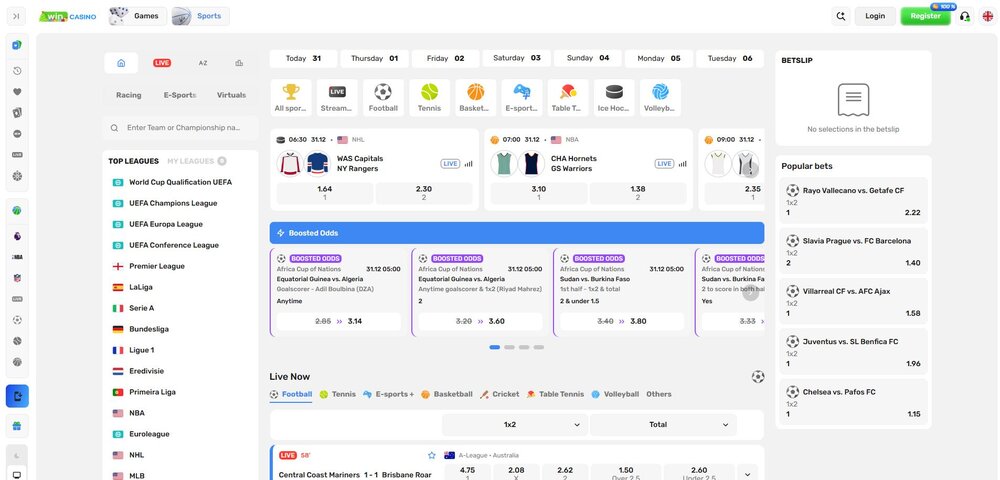This screenshot has height=480, width=1000.
Task: Open the Total market dropdown
Action: coord(663,425)
